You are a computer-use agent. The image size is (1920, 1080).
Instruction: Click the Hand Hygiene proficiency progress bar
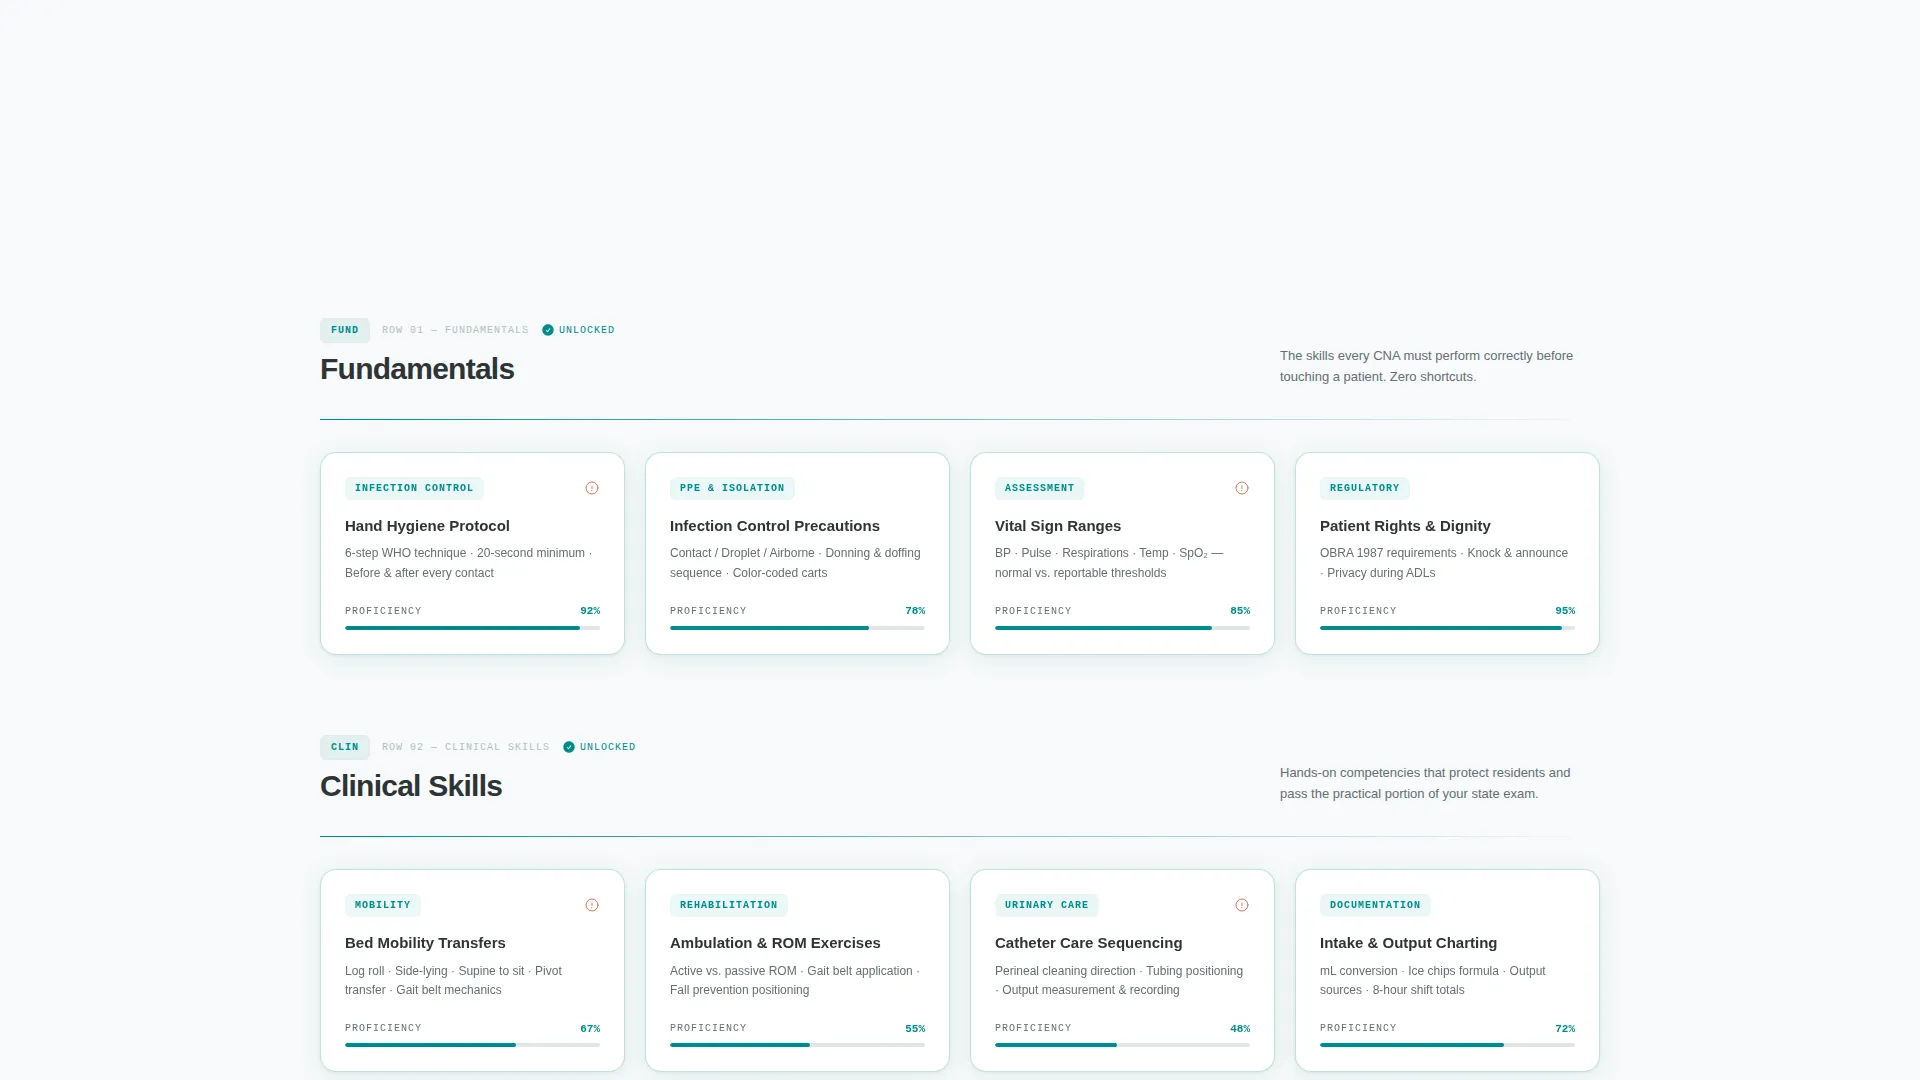point(472,628)
